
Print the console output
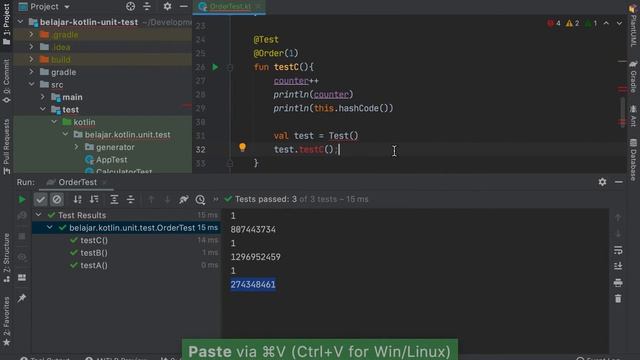618,282
